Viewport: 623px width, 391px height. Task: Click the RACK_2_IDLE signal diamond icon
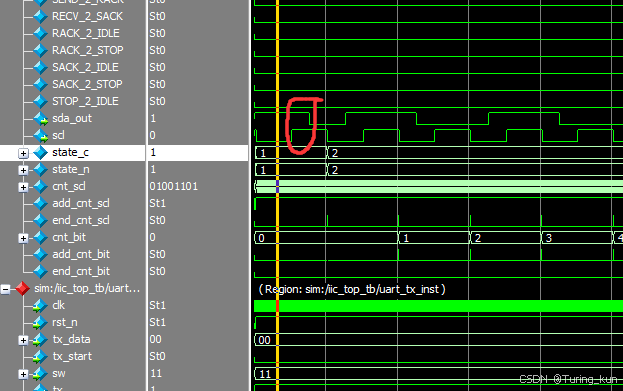pyautogui.click(x=40, y=33)
